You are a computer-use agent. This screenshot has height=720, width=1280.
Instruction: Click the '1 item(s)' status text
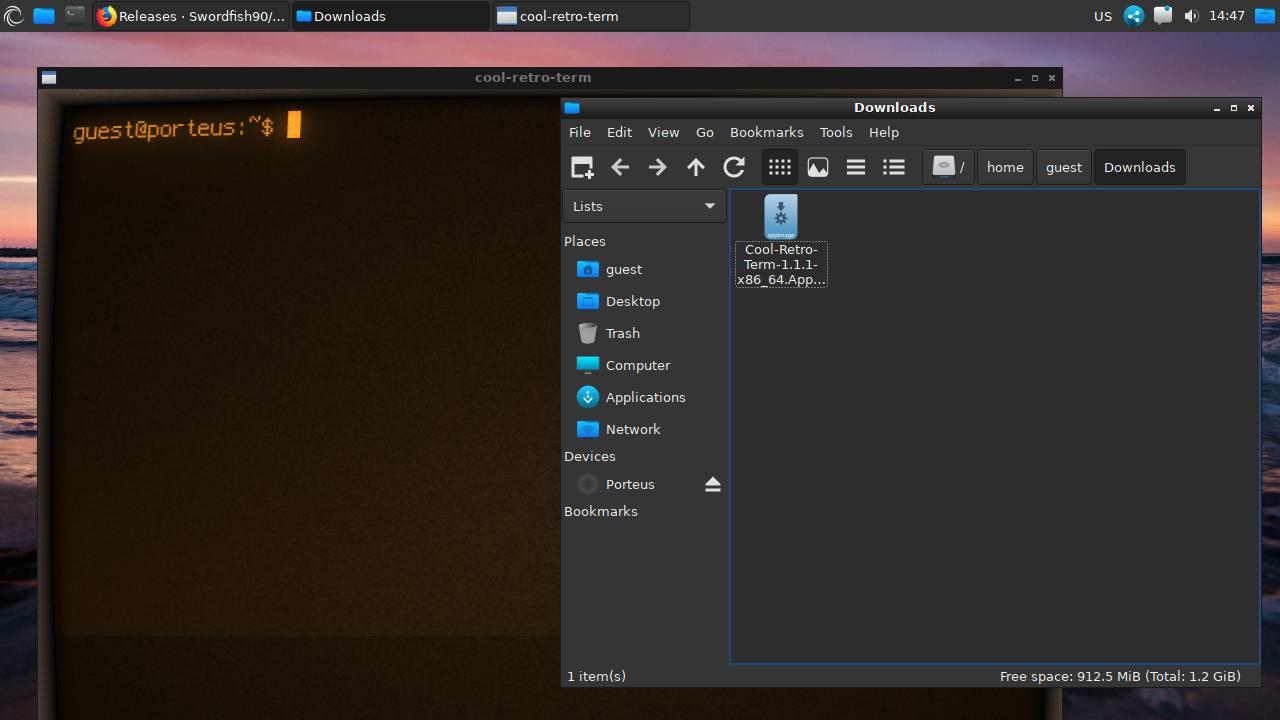(x=597, y=677)
